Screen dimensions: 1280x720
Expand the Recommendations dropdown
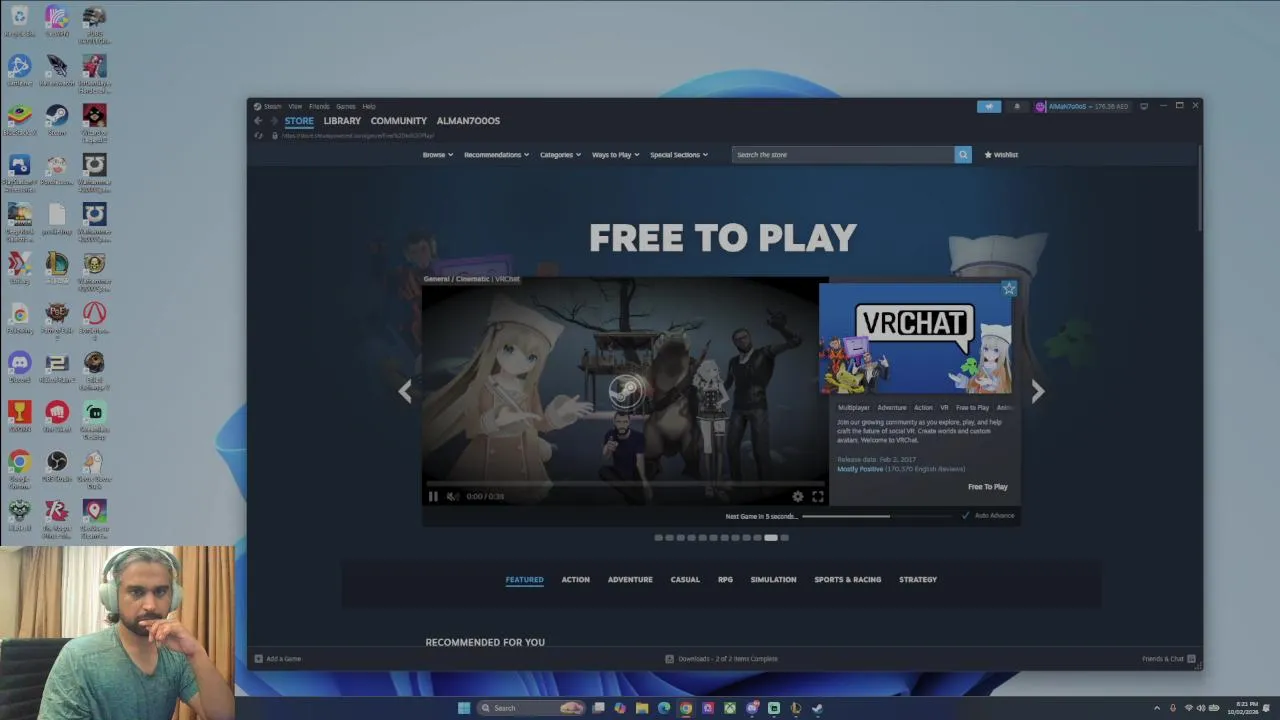(496, 155)
